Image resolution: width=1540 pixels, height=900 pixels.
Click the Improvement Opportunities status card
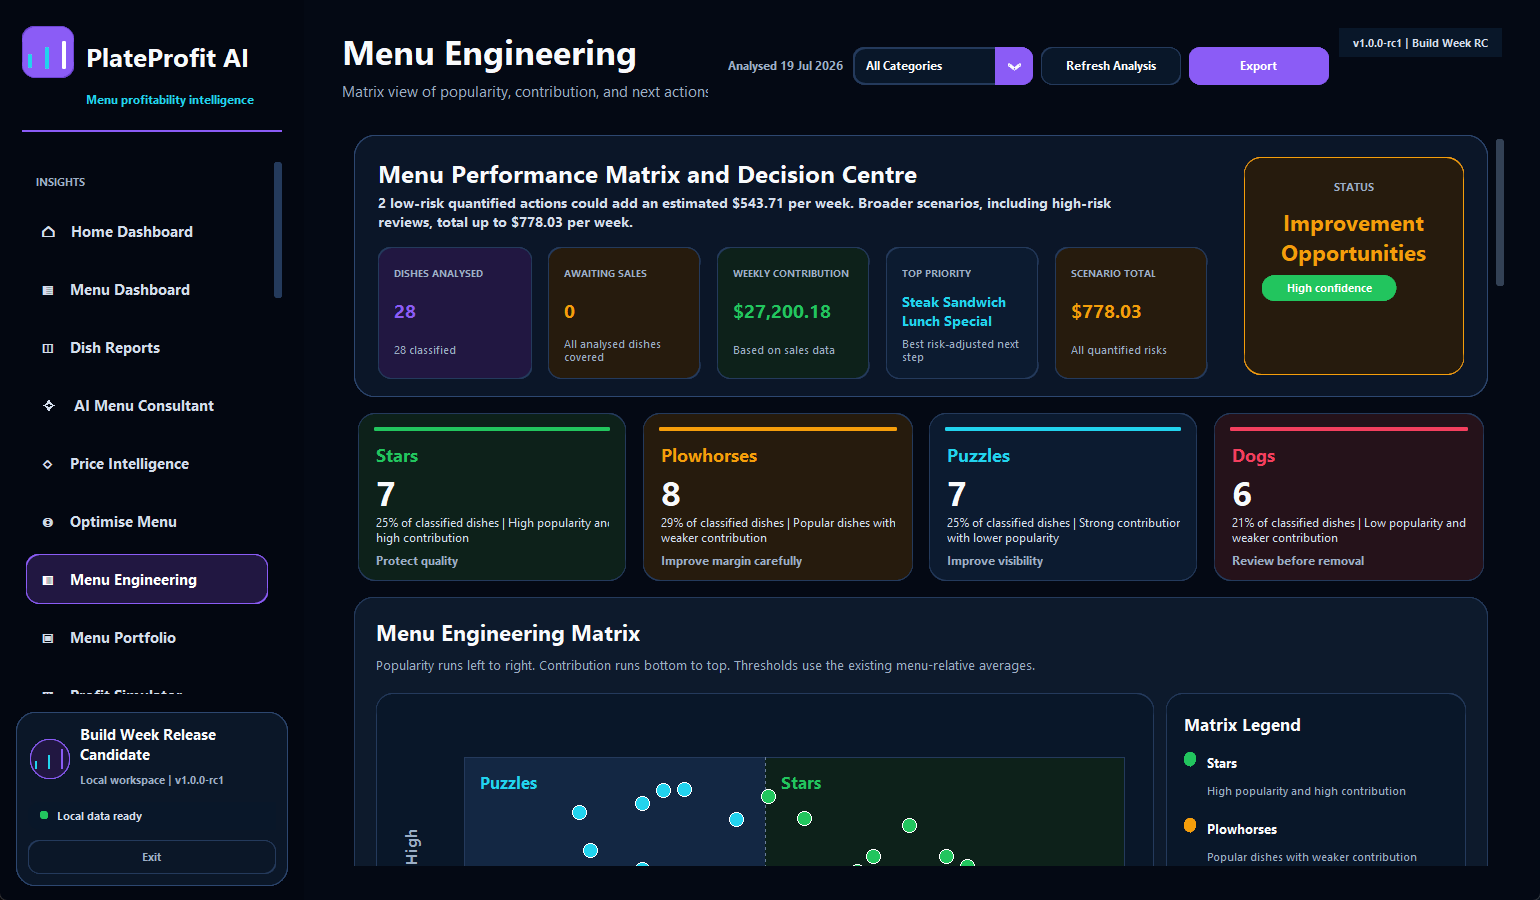click(x=1354, y=266)
